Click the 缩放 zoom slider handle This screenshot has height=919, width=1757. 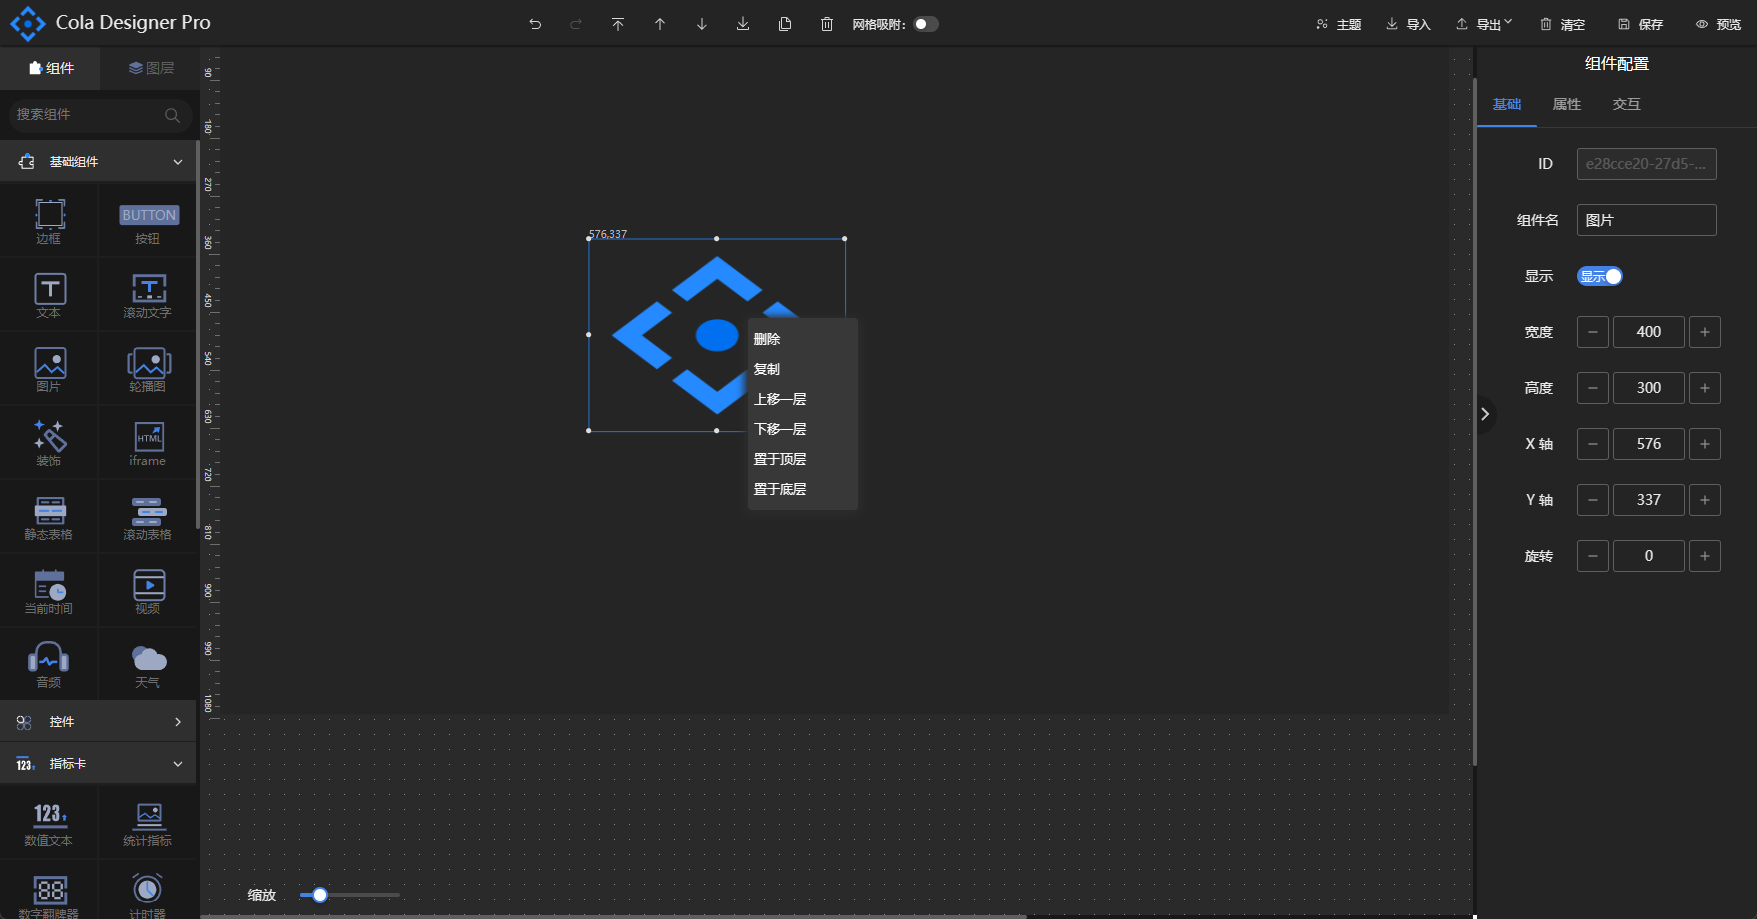coord(320,895)
